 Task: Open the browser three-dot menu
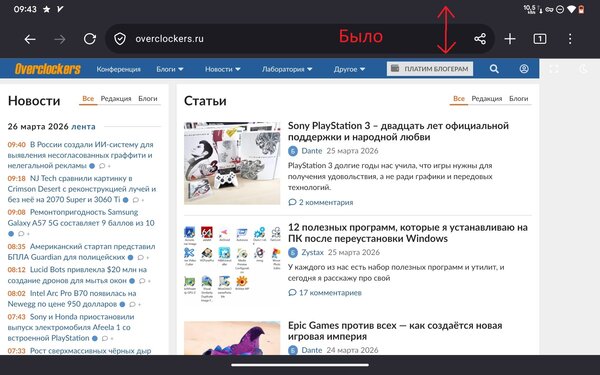click(x=570, y=39)
